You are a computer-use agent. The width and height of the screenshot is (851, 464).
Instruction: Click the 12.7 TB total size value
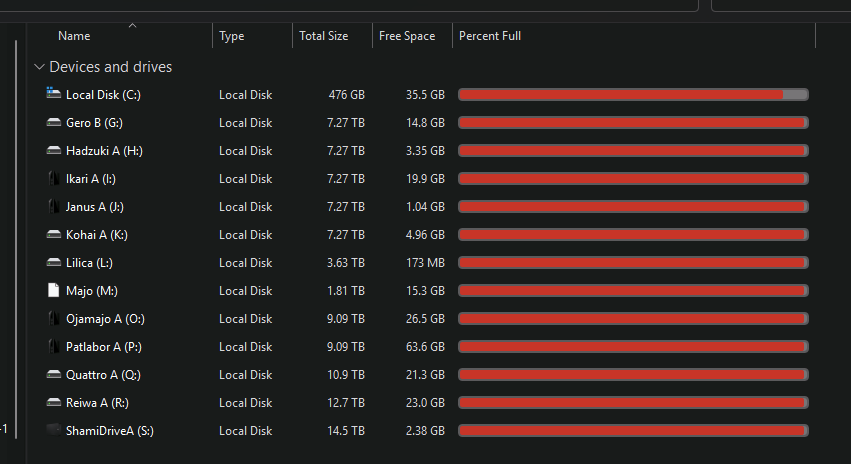346,403
